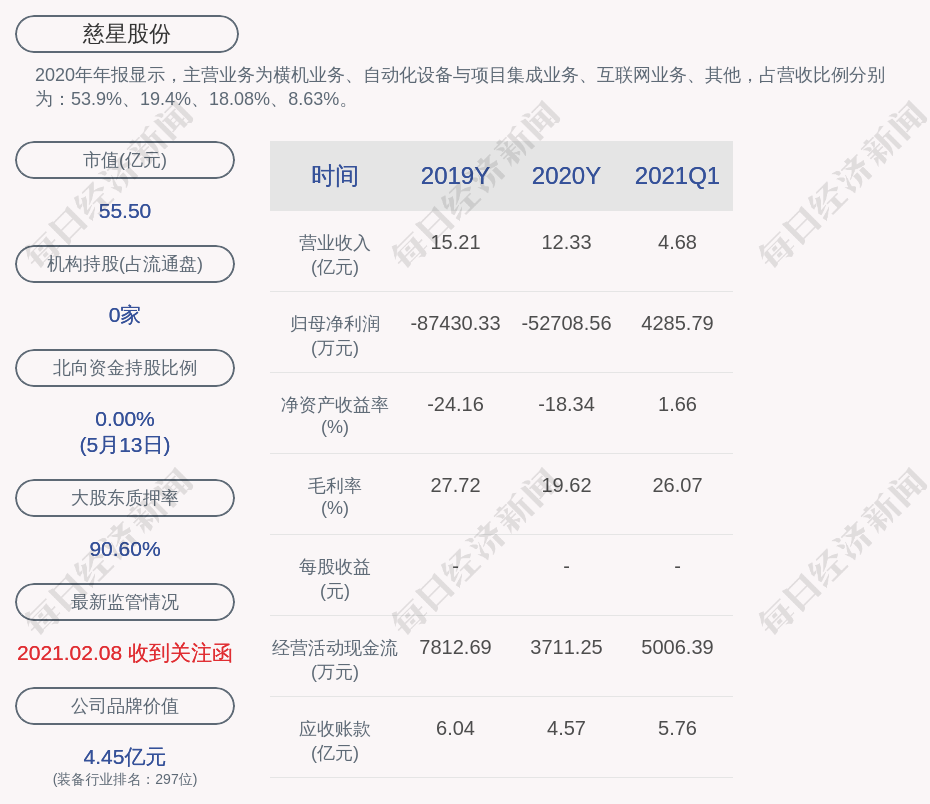Select the 大股东质押率 pill
This screenshot has width=930, height=804.
125,497
